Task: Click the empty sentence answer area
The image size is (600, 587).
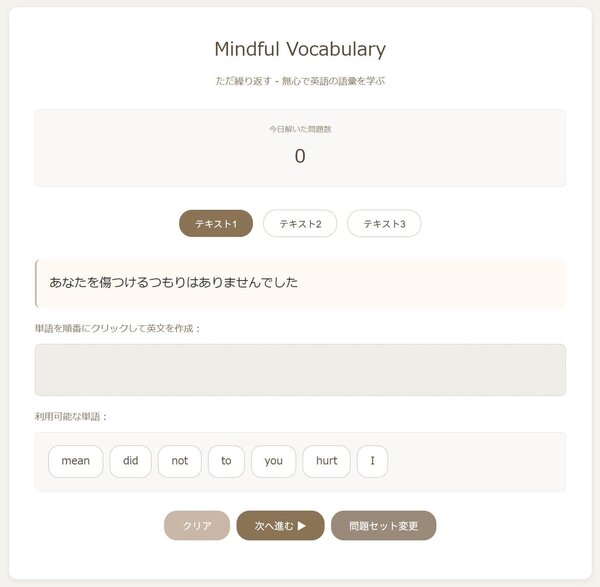Action: point(300,370)
